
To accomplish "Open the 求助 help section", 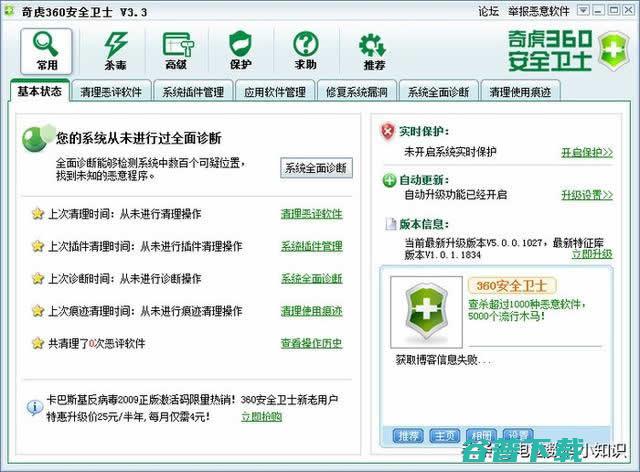I will (x=306, y=51).
